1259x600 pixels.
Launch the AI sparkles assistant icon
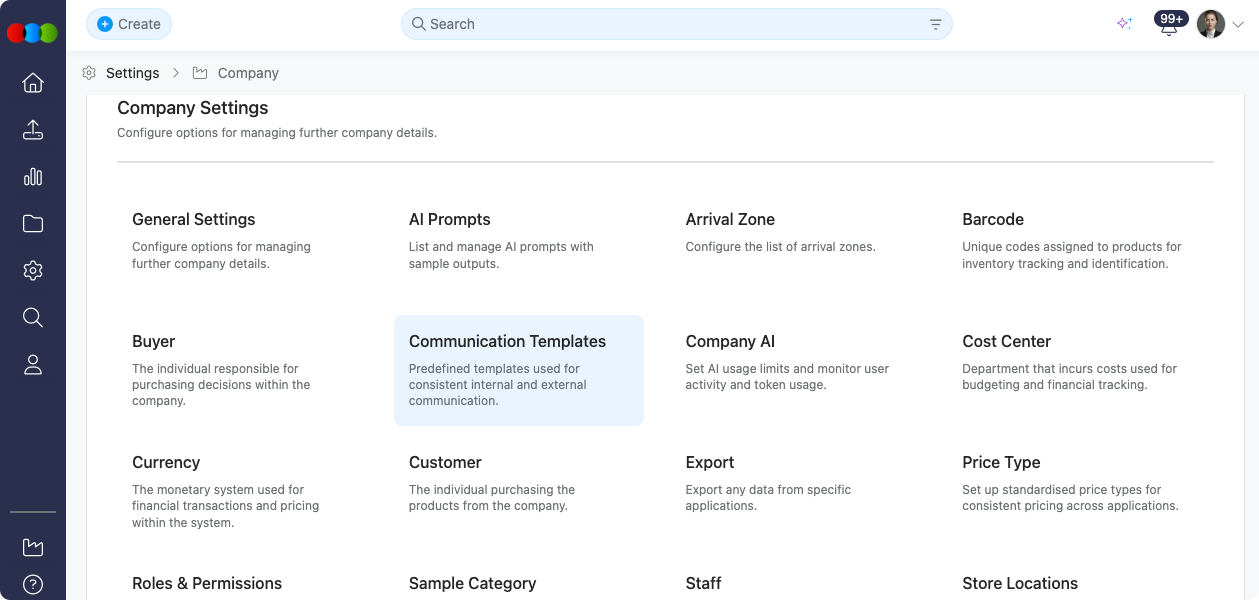pos(1124,23)
